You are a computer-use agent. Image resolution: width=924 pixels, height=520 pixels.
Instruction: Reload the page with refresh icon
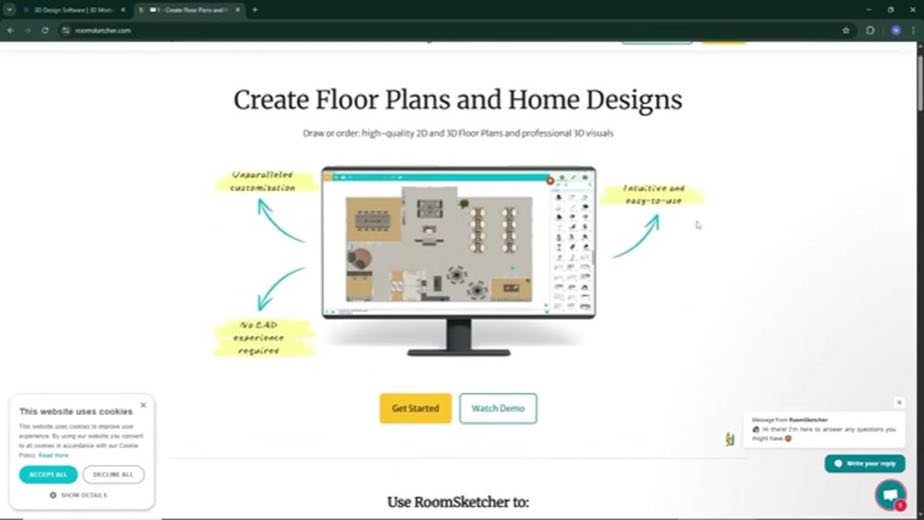click(45, 30)
